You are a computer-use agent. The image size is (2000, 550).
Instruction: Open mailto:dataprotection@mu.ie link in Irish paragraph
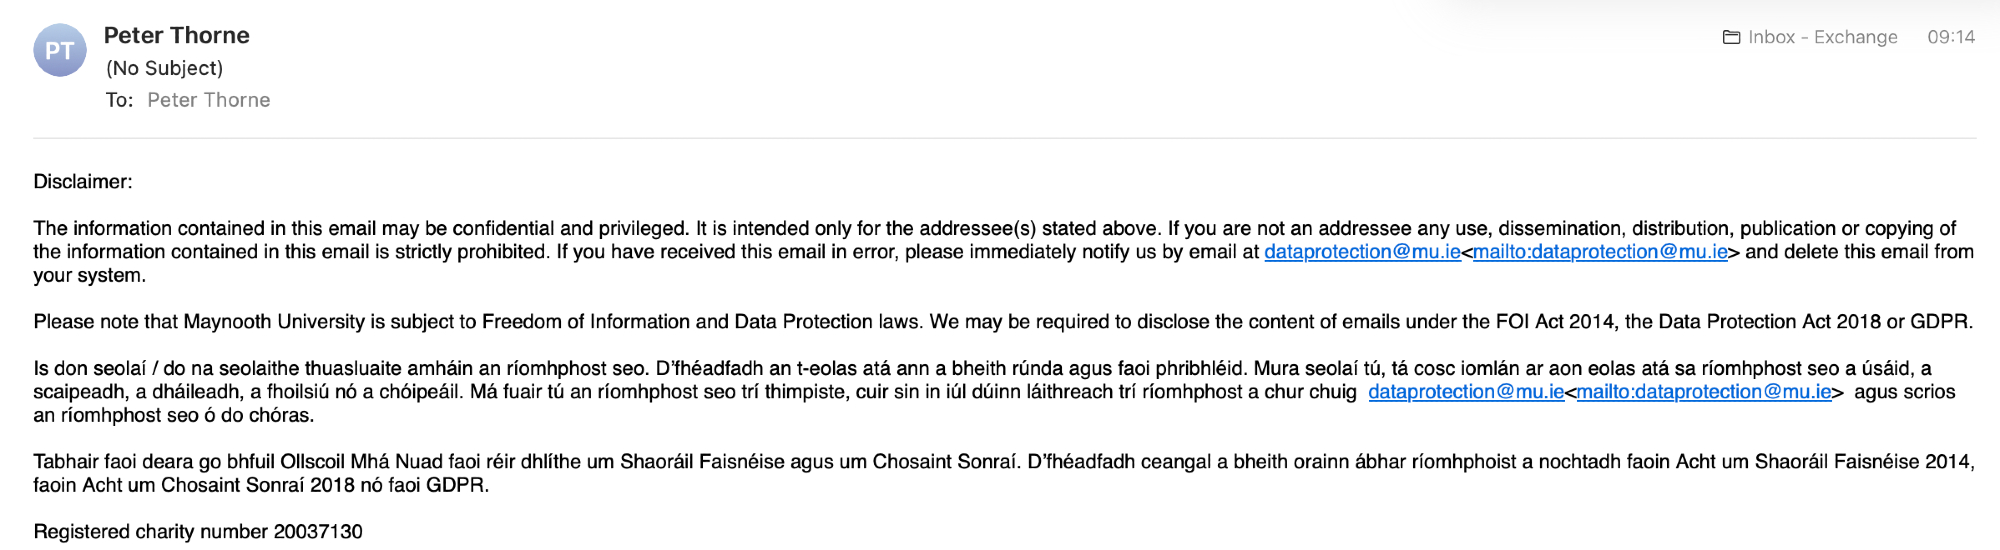click(1704, 392)
